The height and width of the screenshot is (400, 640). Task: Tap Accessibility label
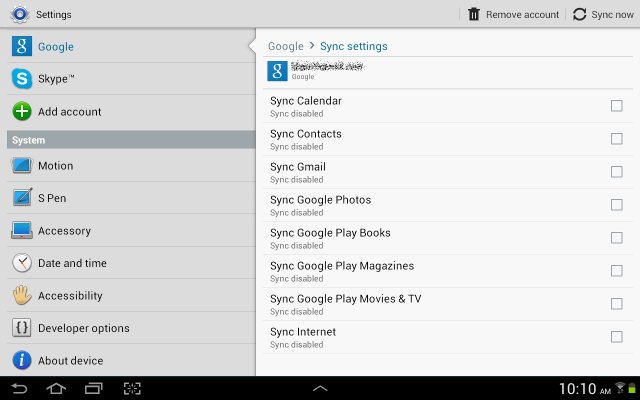click(x=70, y=296)
